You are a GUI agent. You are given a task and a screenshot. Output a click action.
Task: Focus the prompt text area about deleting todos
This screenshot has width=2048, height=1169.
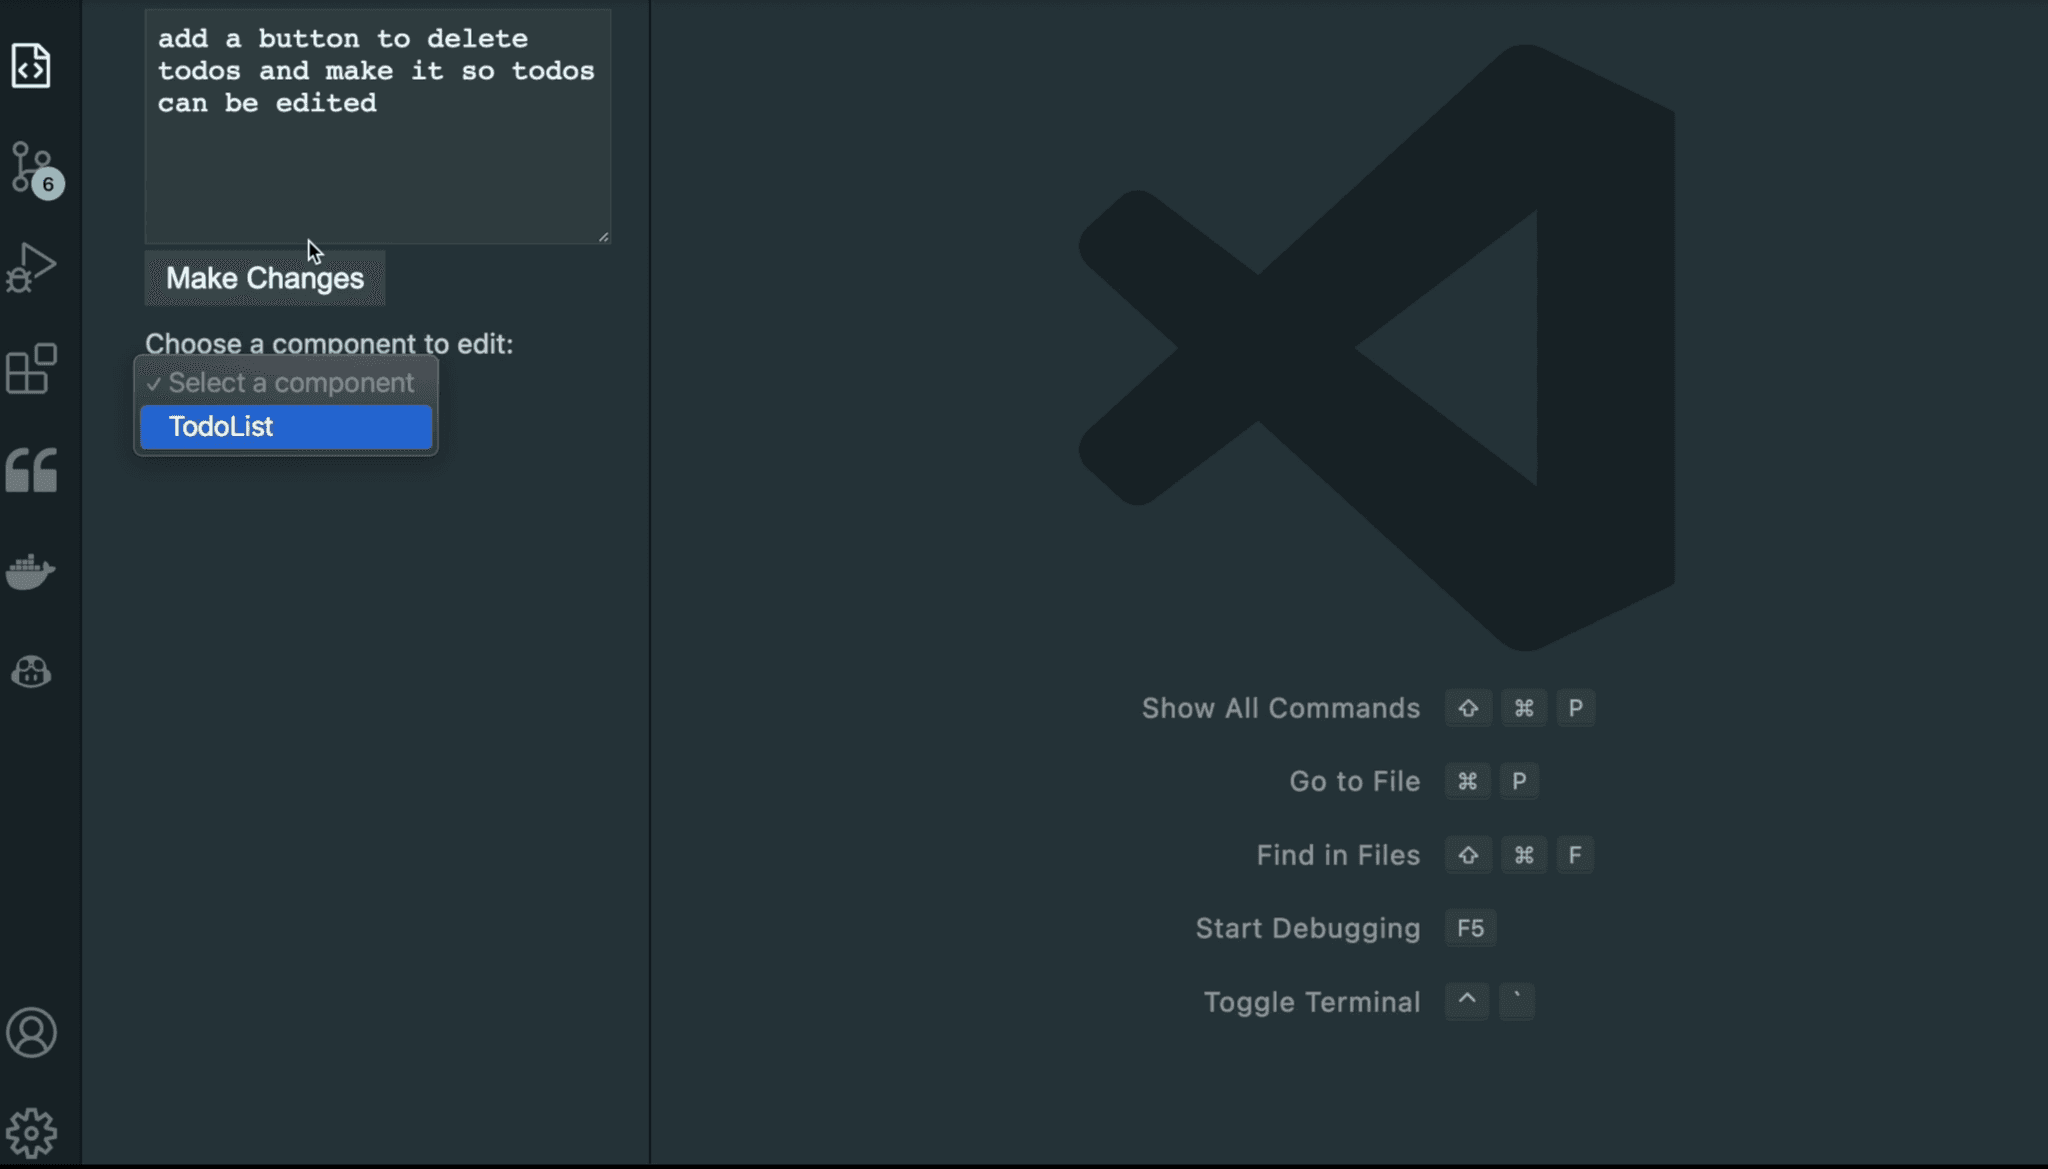click(378, 126)
